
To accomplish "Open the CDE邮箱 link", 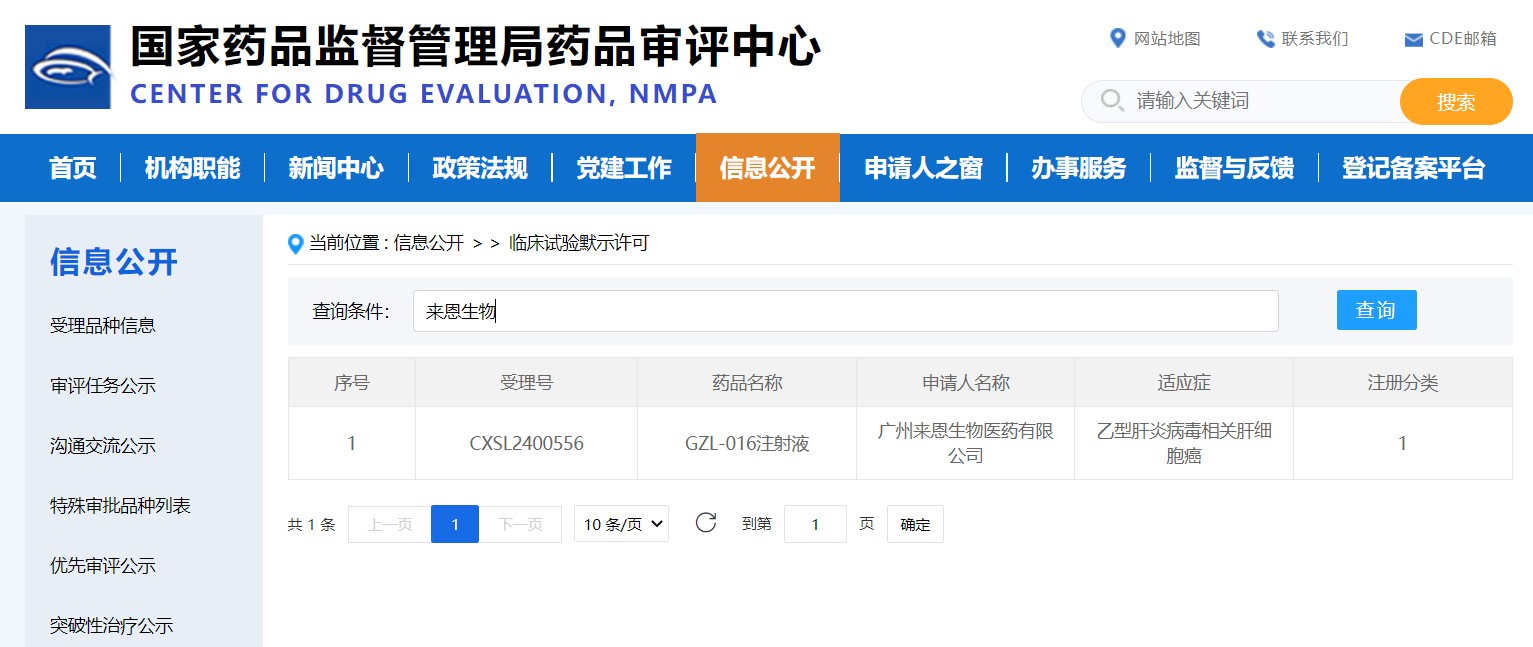I will click(x=1463, y=39).
